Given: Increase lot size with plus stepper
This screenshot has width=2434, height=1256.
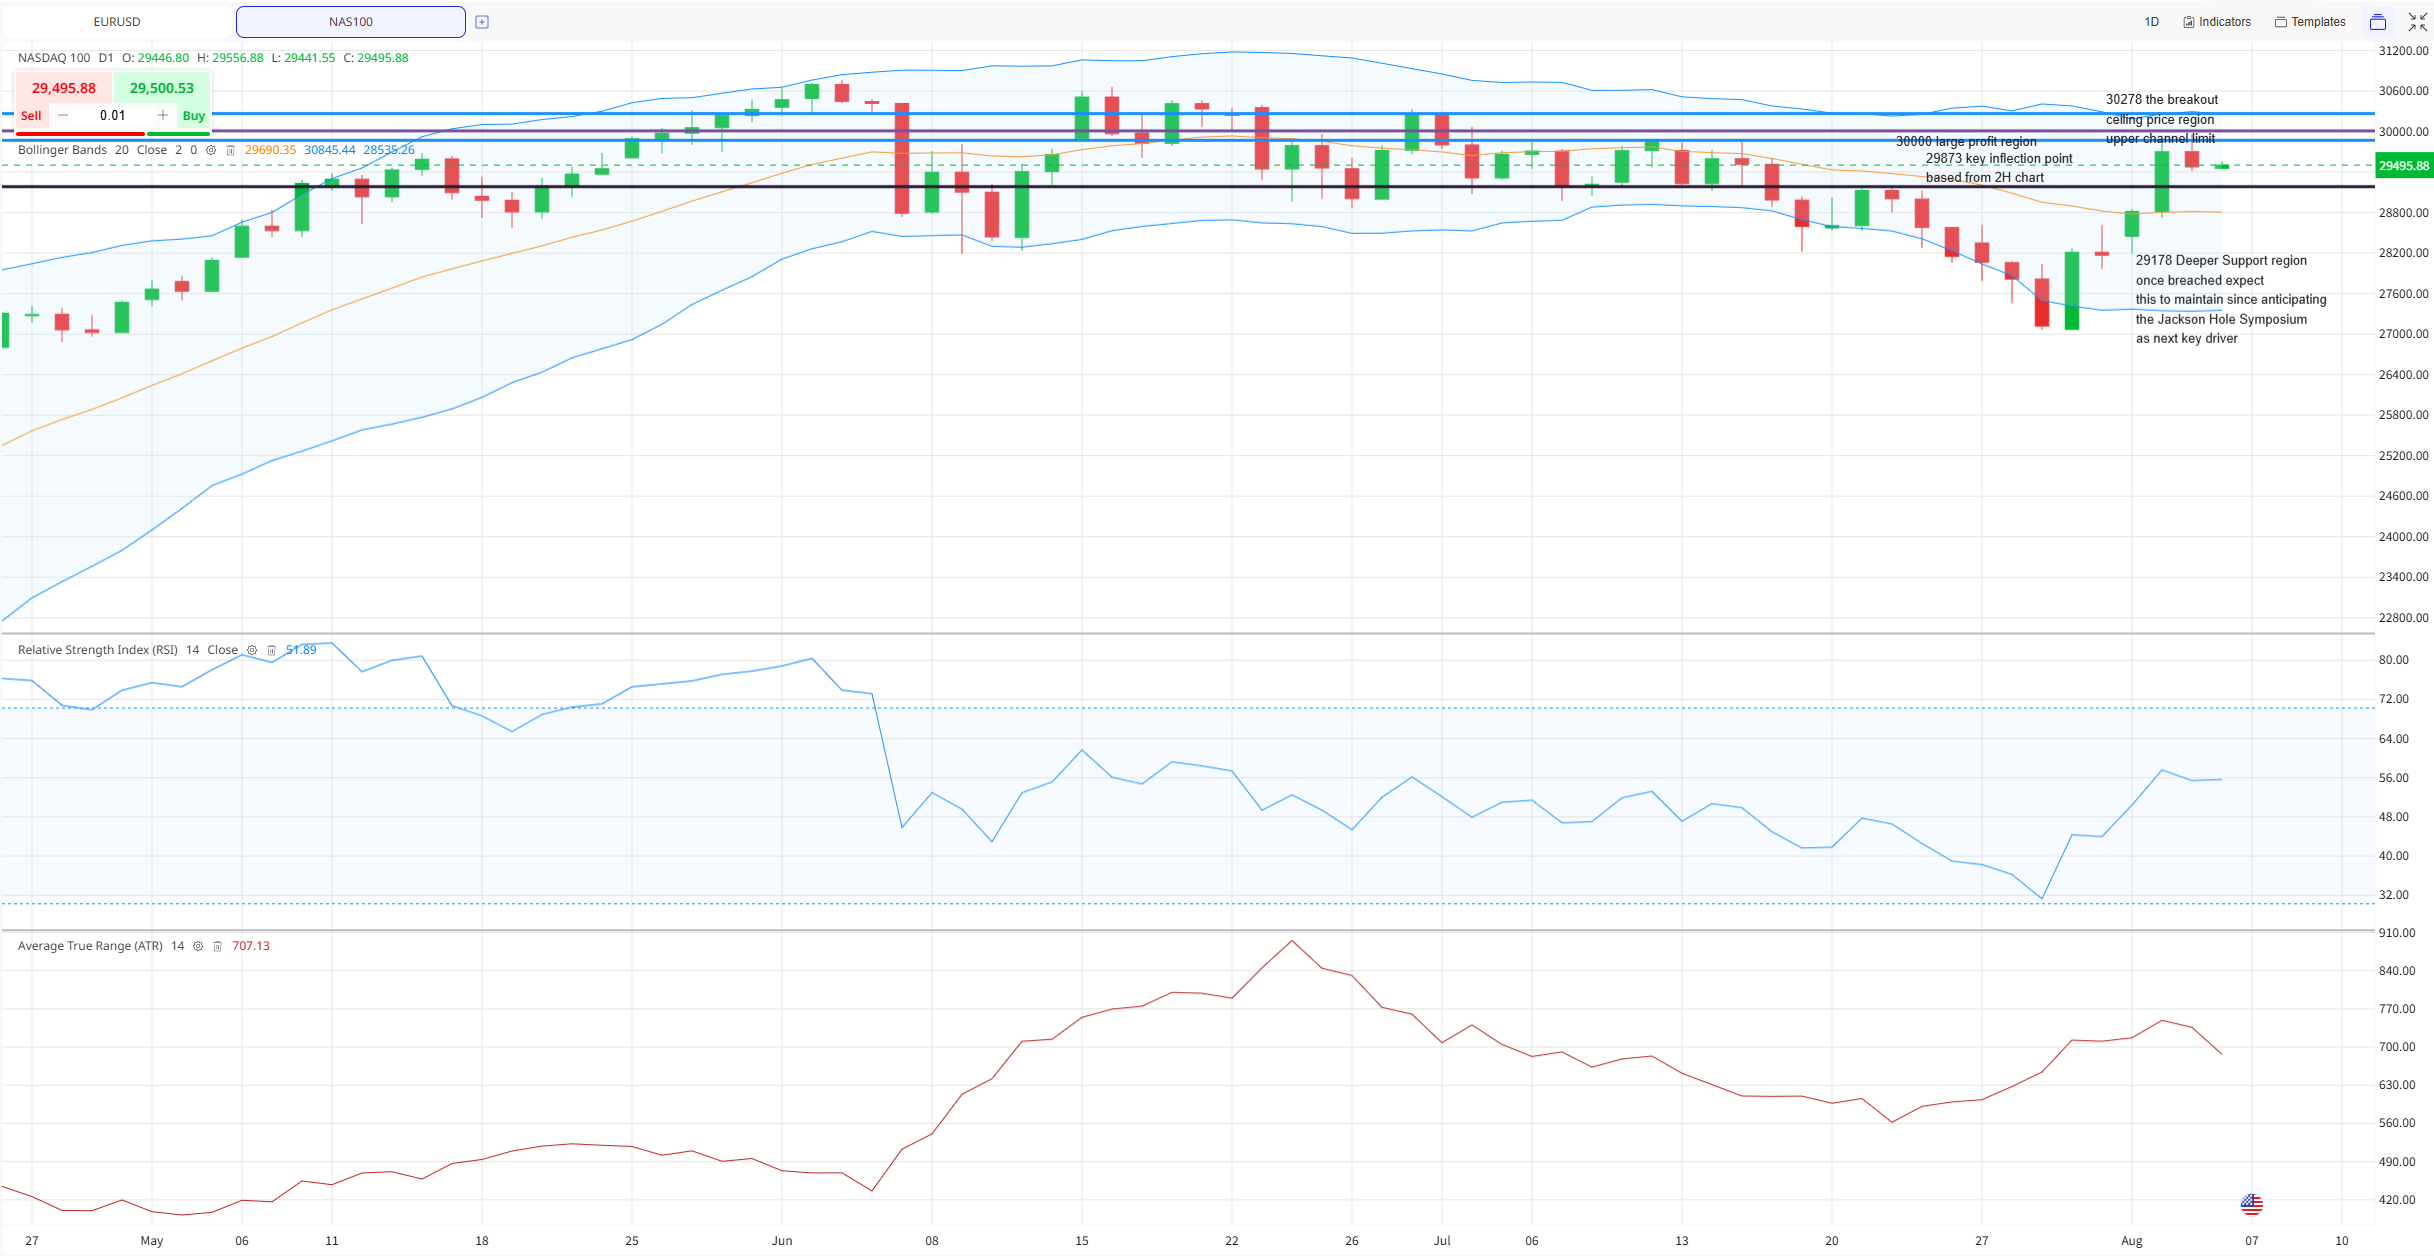Looking at the screenshot, I should pos(163,116).
